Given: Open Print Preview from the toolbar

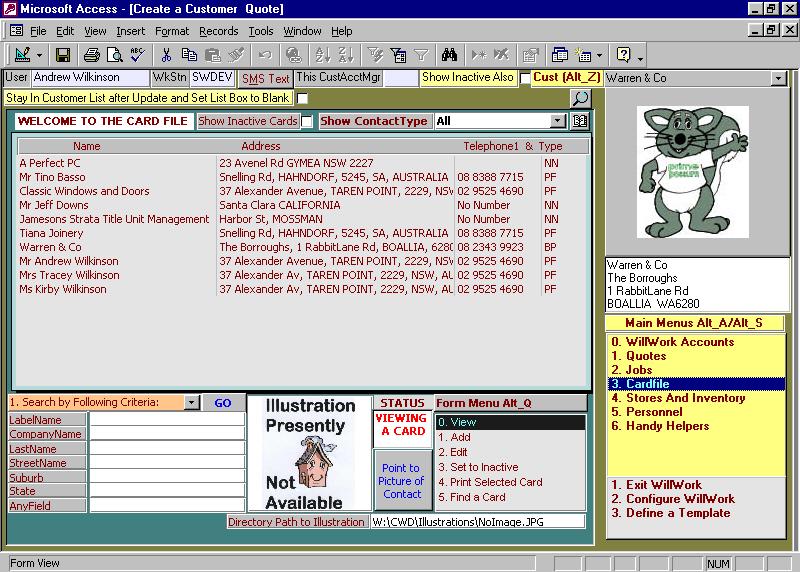Looking at the screenshot, I should [113, 55].
